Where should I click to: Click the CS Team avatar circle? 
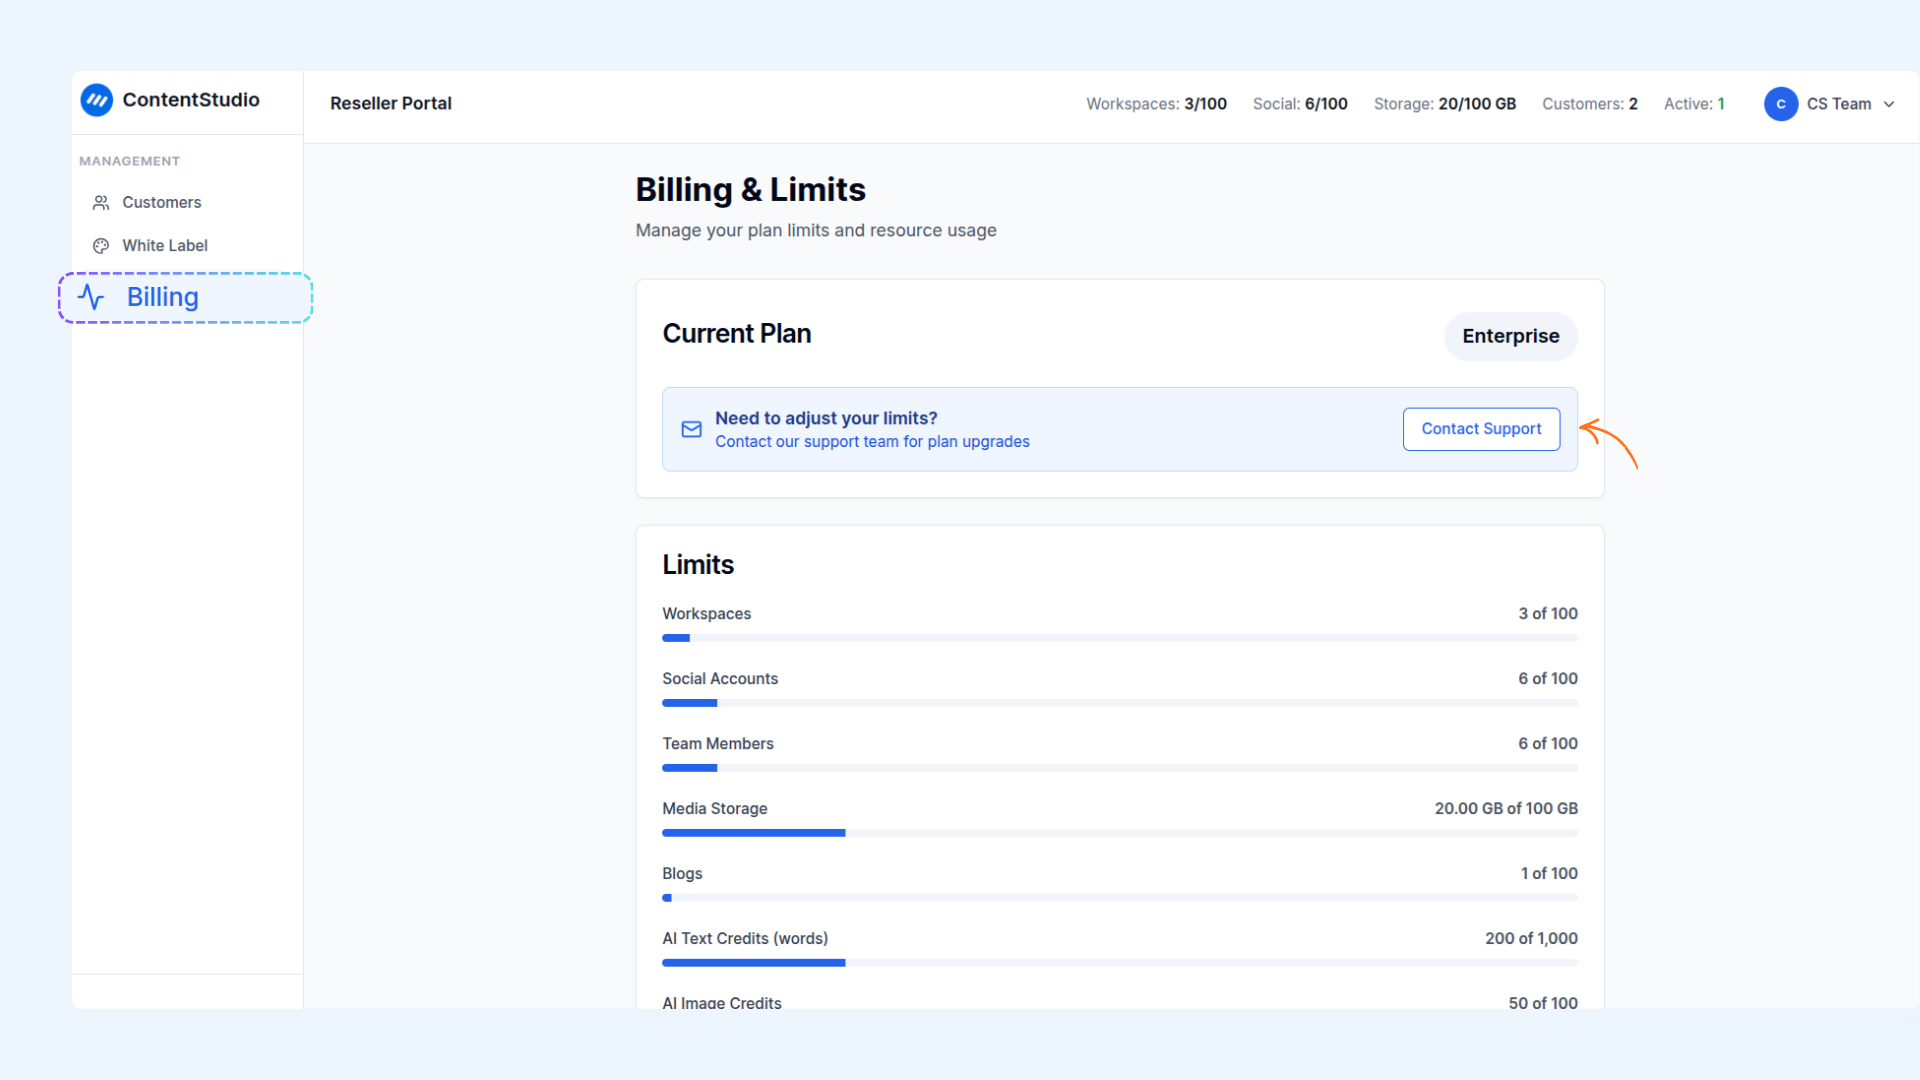(1781, 104)
